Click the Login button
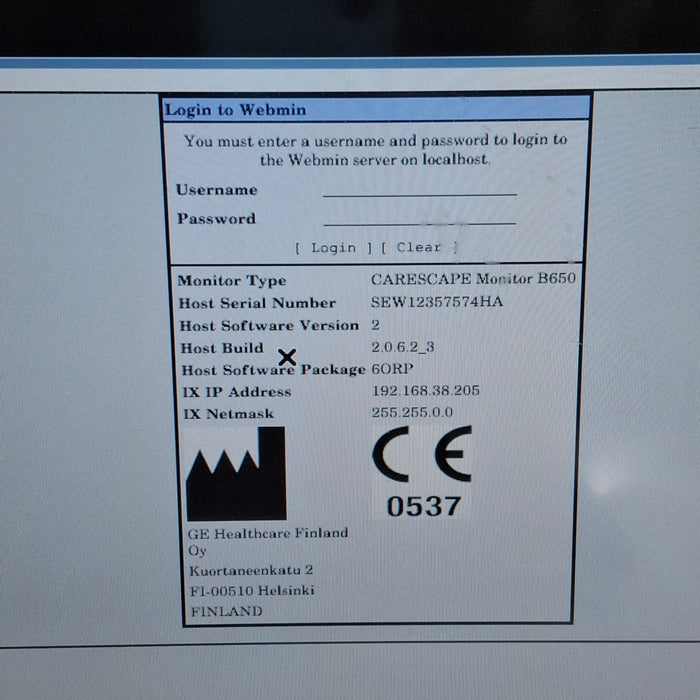Screen dimensions: 700x700 (333, 248)
